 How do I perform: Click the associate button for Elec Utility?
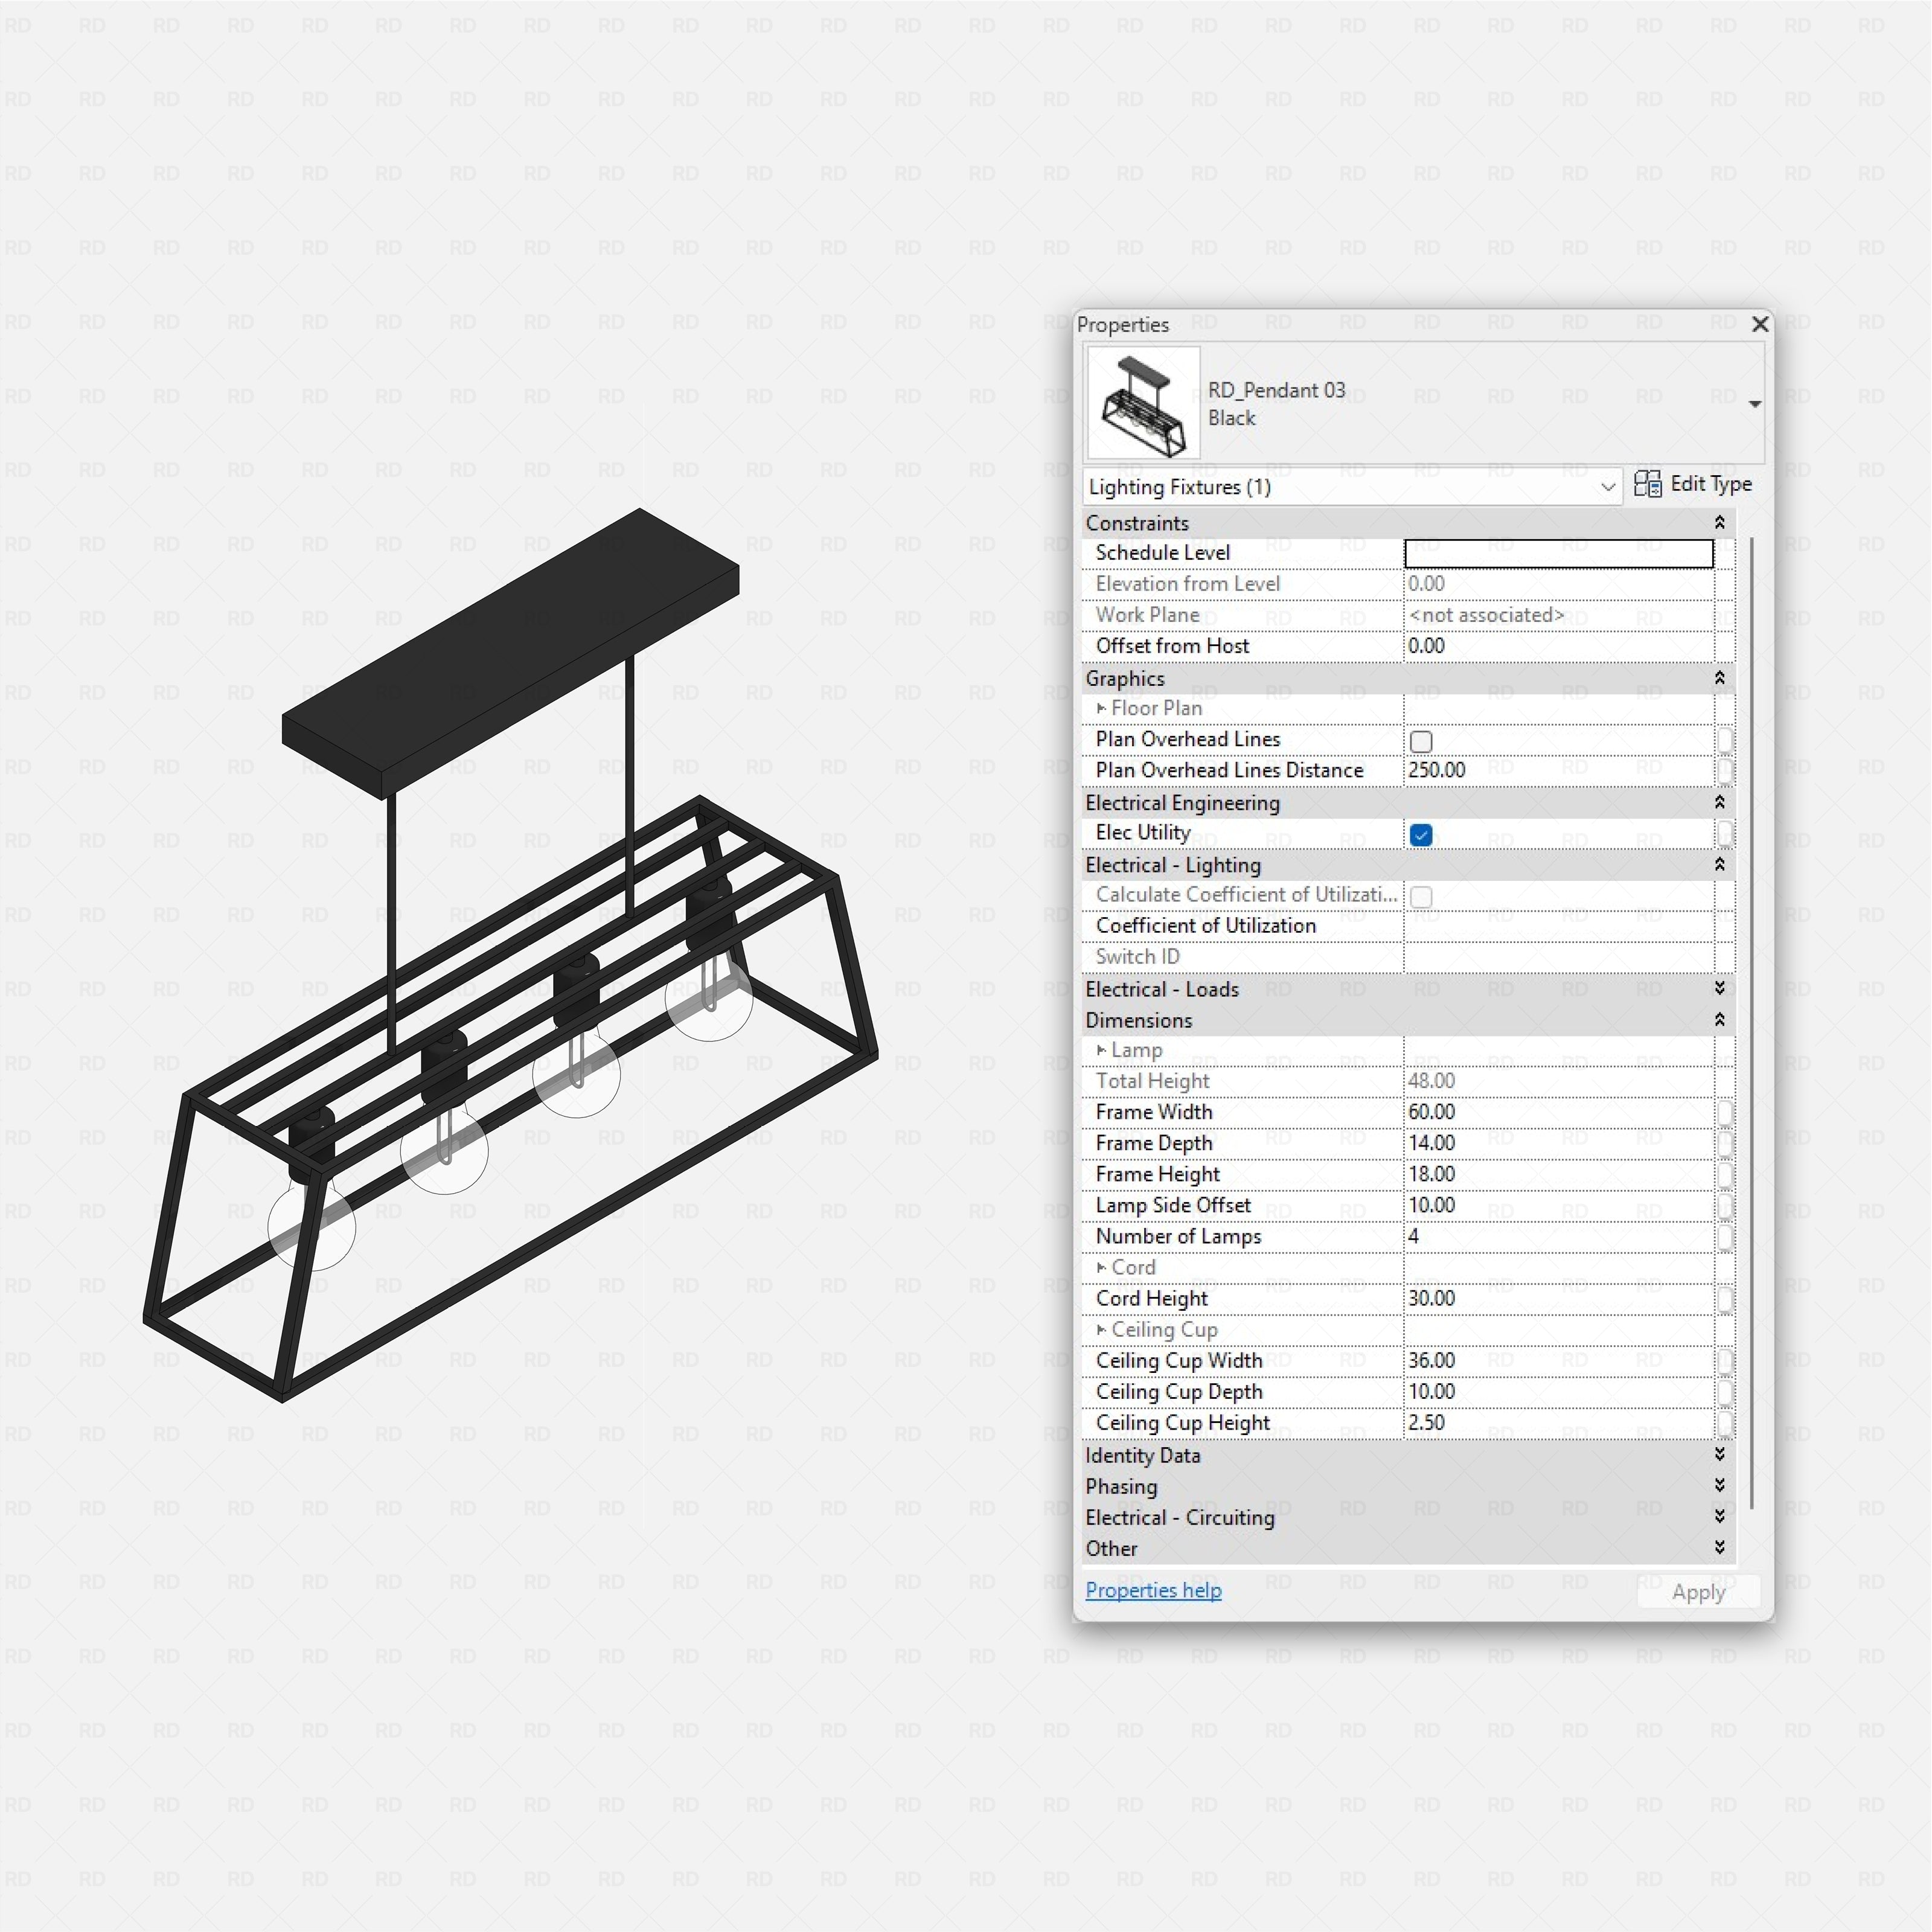pyautogui.click(x=1725, y=833)
